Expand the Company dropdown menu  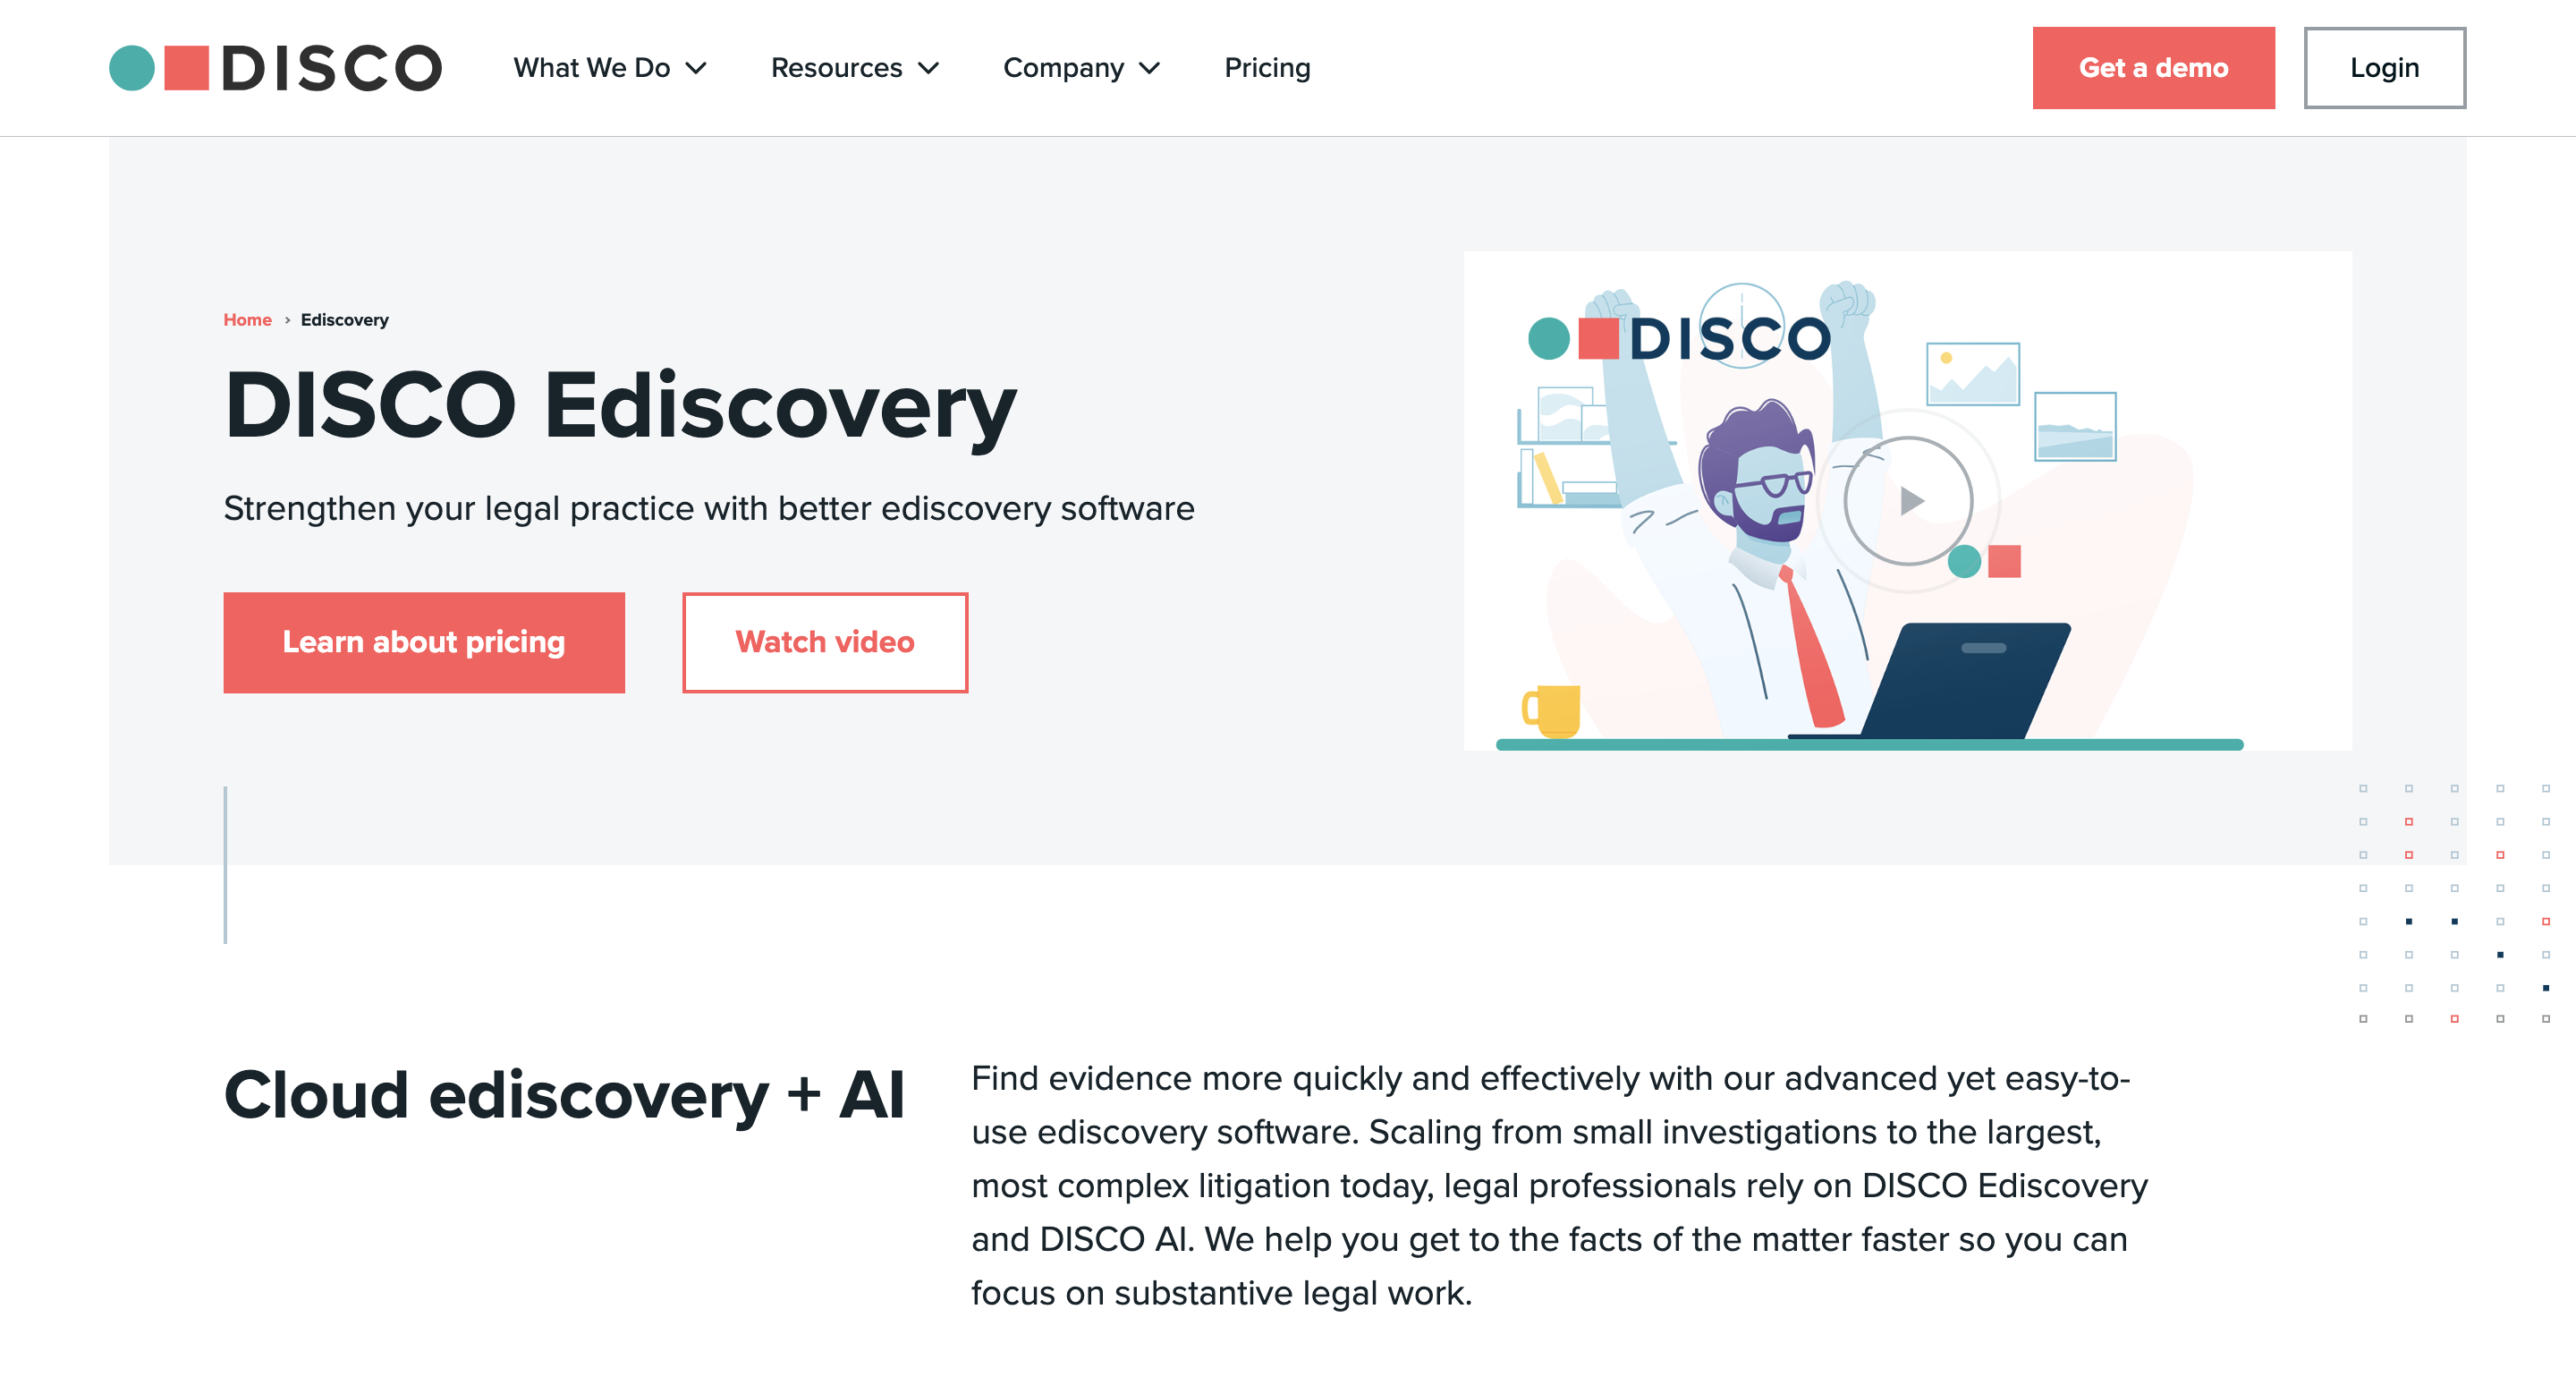click(1080, 69)
